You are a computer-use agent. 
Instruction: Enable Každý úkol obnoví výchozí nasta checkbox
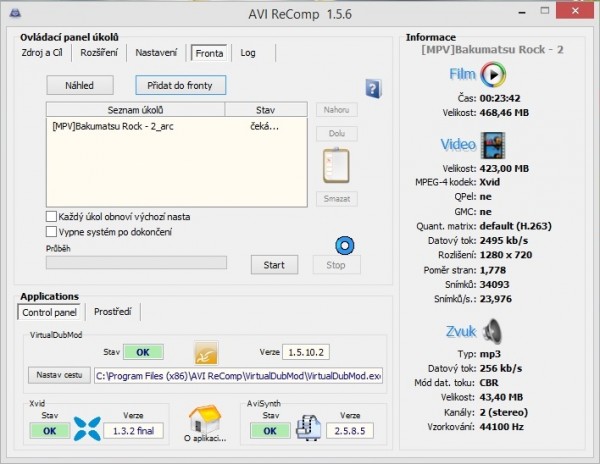pos(51,217)
